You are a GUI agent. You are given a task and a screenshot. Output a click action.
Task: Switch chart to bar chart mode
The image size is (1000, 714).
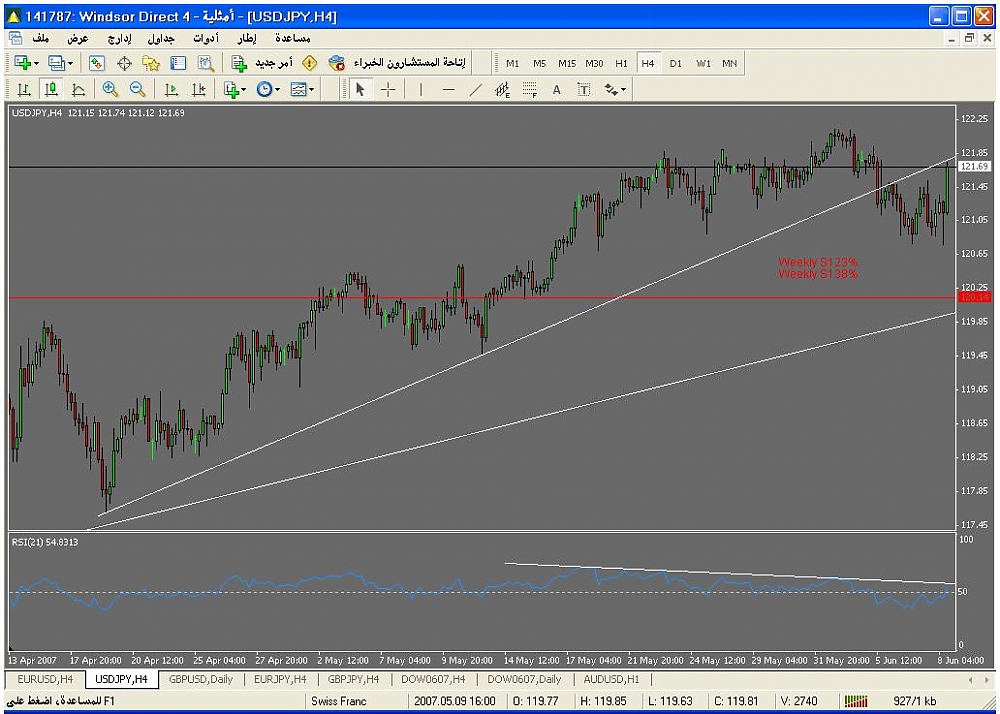(24, 89)
